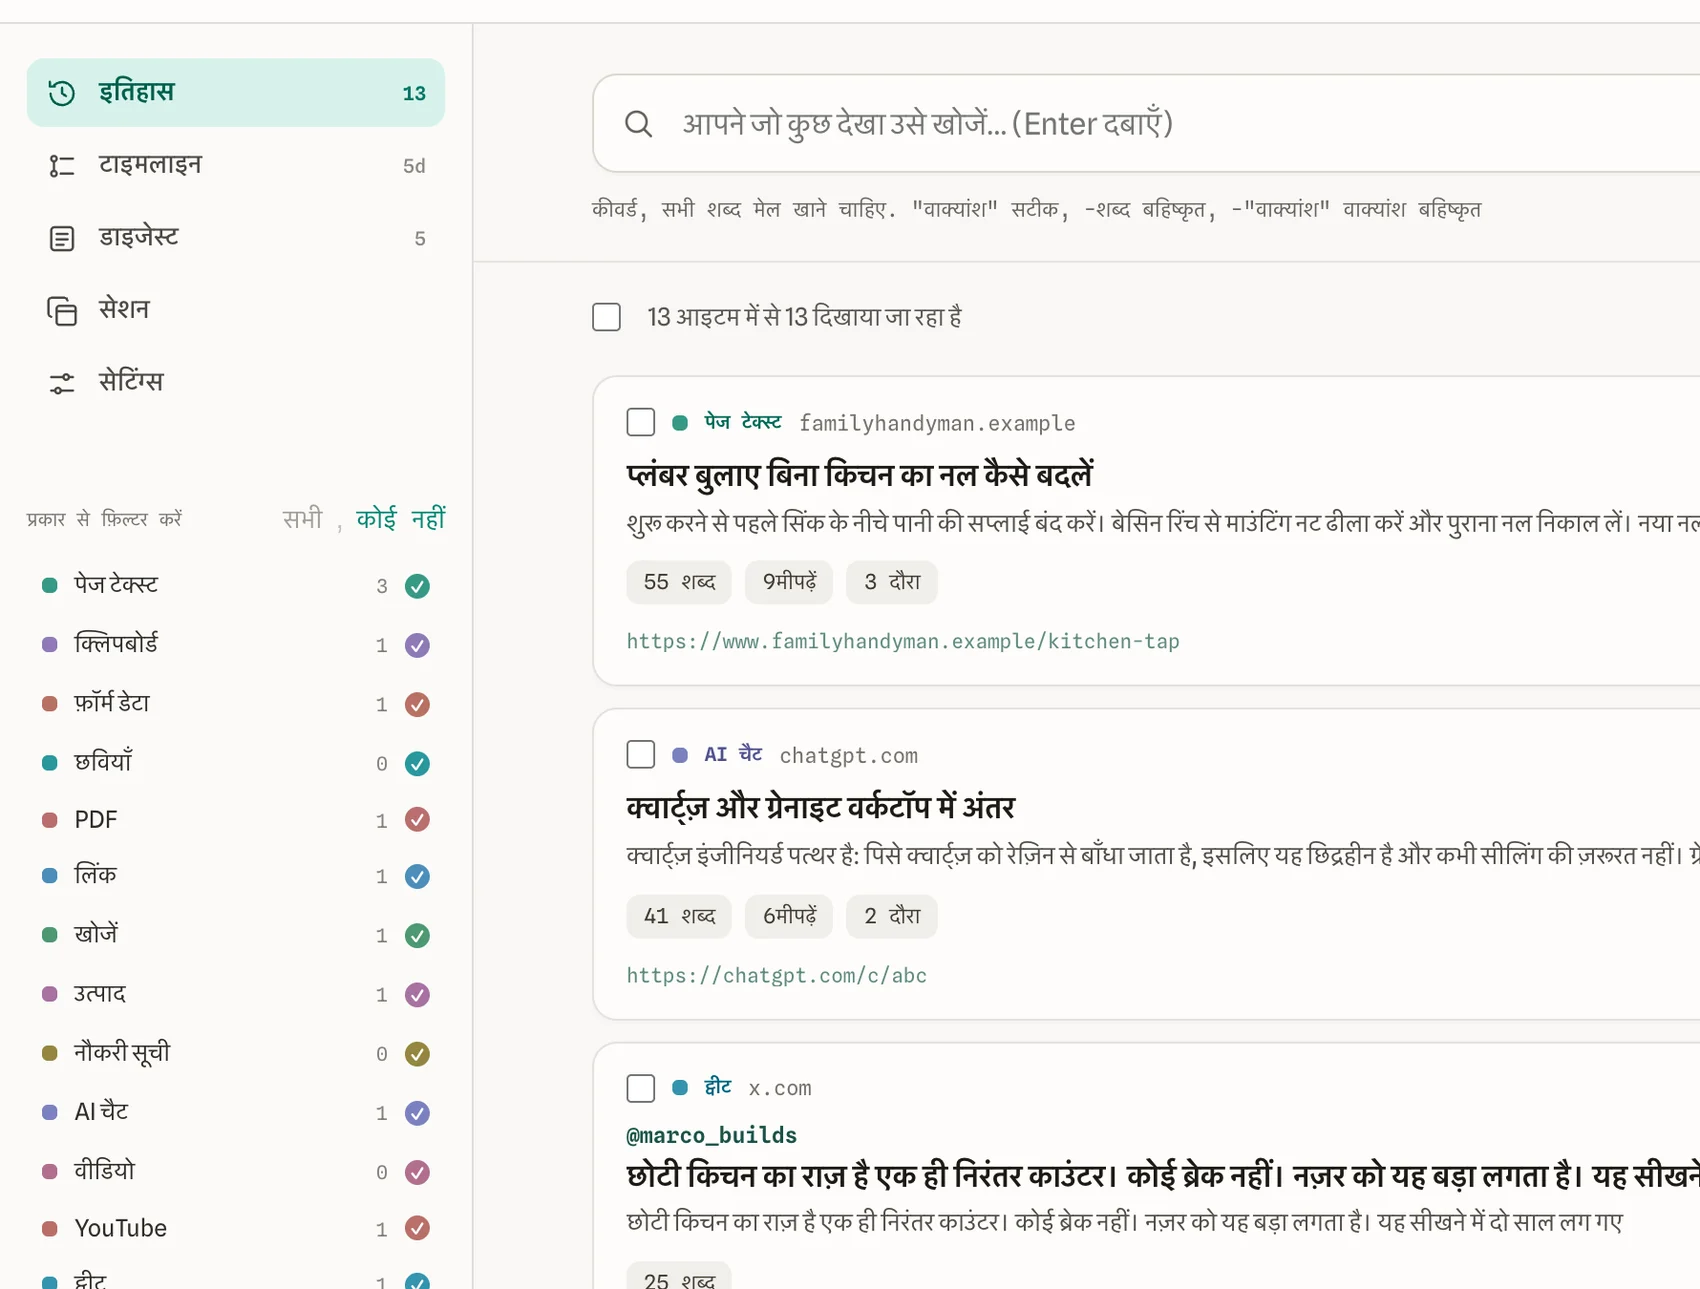Click the windows icon beside सेशन
This screenshot has width=1700, height=1289.
coord(62,311)
